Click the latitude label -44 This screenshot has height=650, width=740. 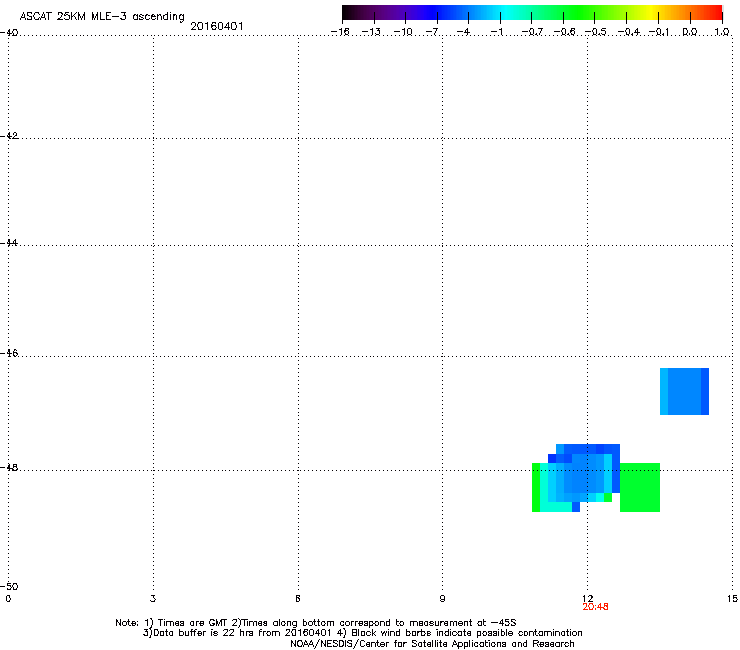(8, 243)
